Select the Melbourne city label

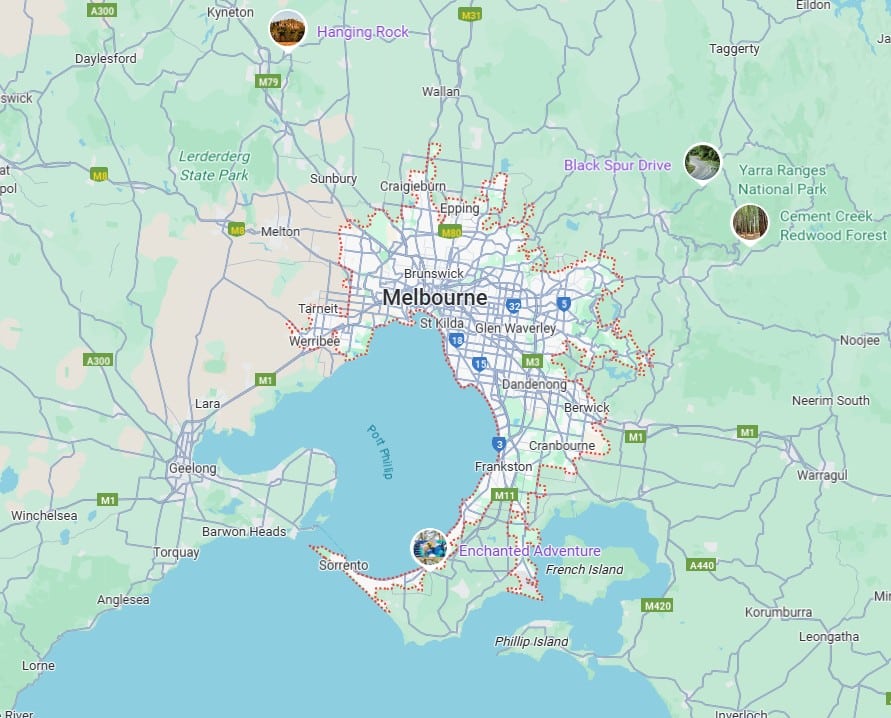tap(435, 298)
